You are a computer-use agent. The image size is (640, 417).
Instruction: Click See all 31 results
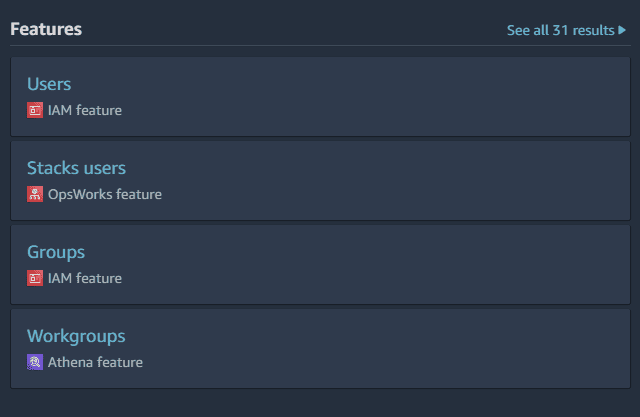(x=560, y=30)
